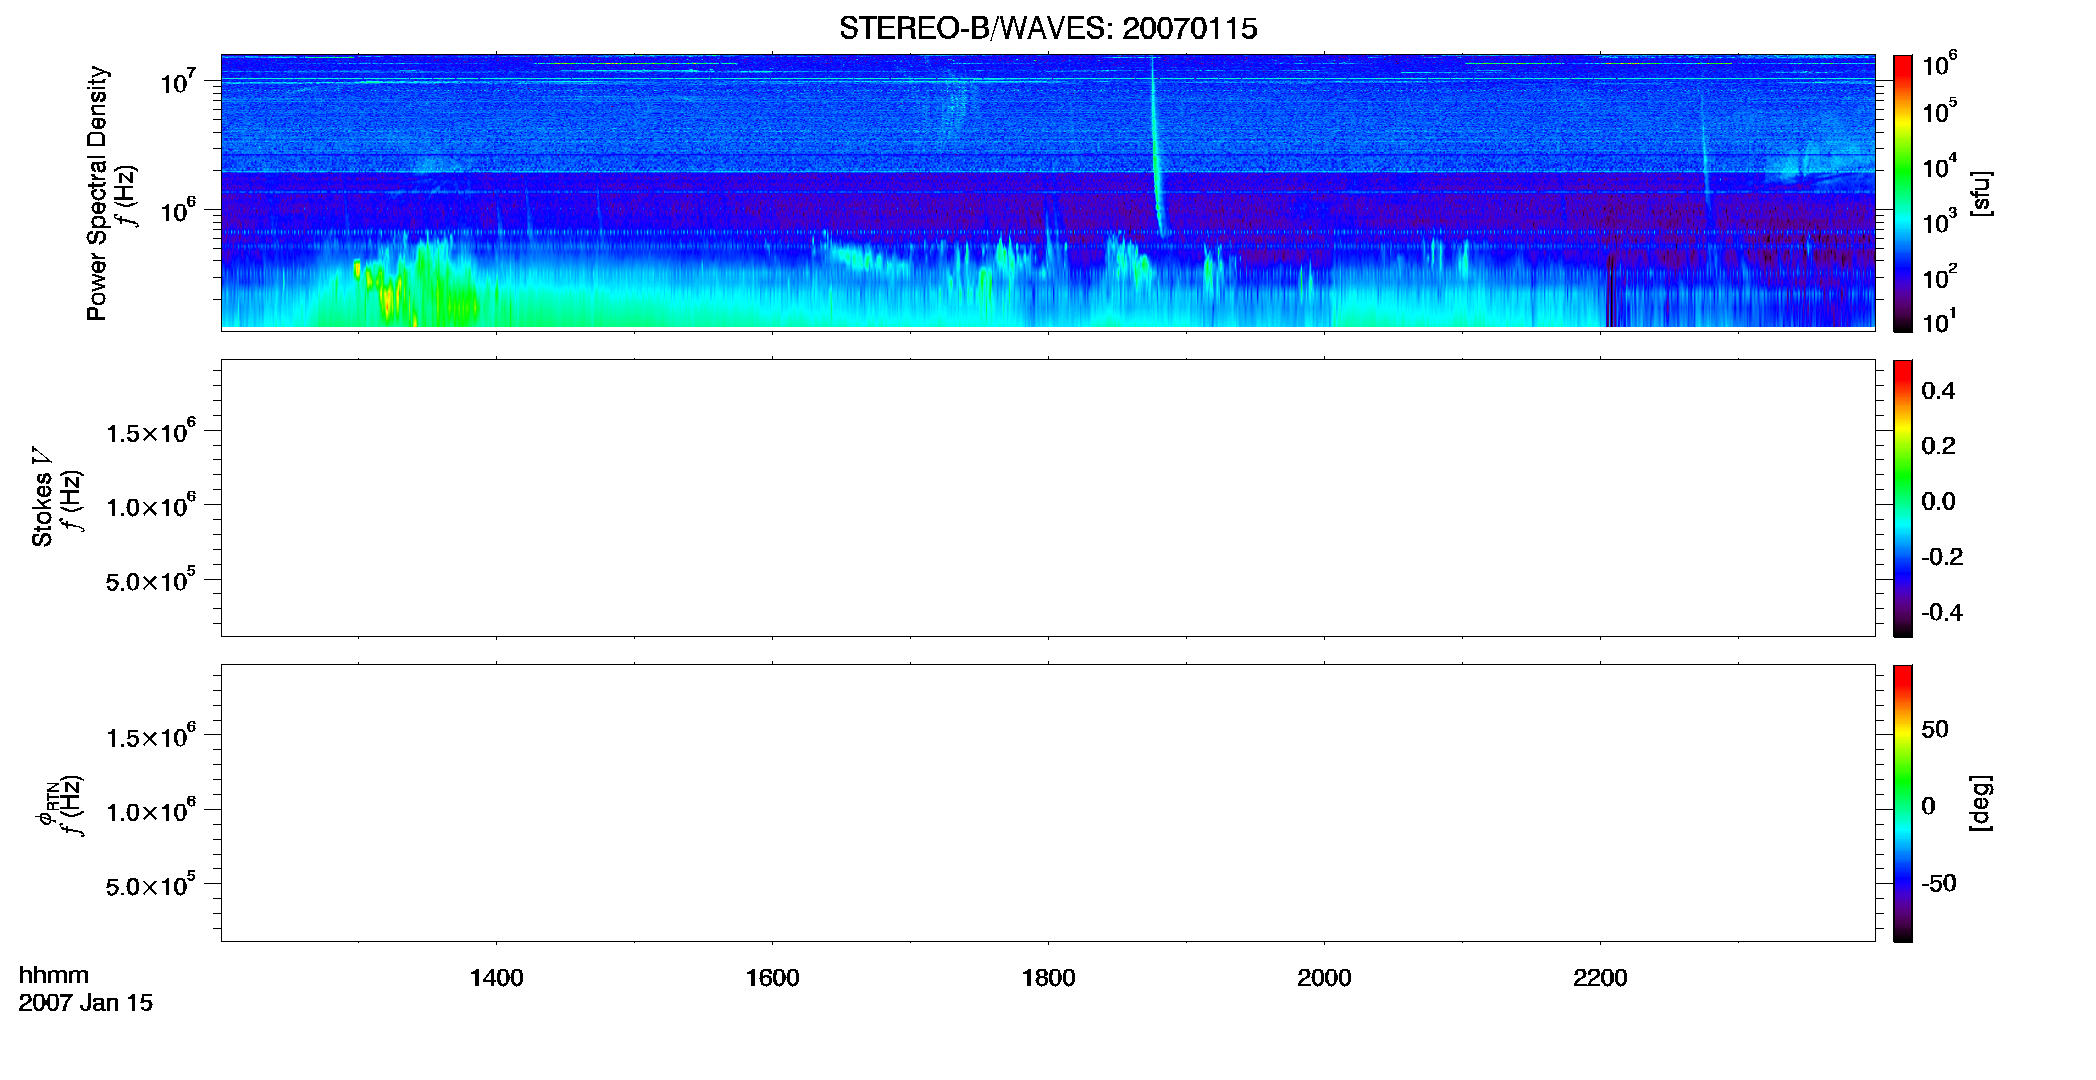Click the "1600" time tick label
The width and height of the screenshot is (2096, 1080).
pos(772,978)
